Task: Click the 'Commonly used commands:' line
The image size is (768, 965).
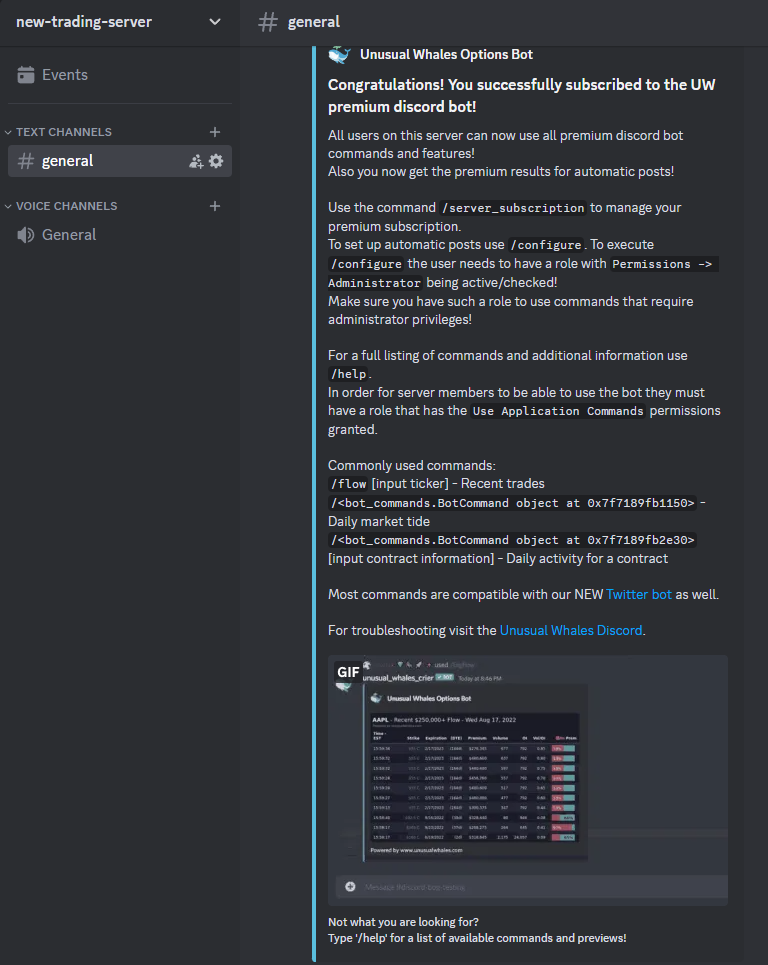Action: pos(412,465)
